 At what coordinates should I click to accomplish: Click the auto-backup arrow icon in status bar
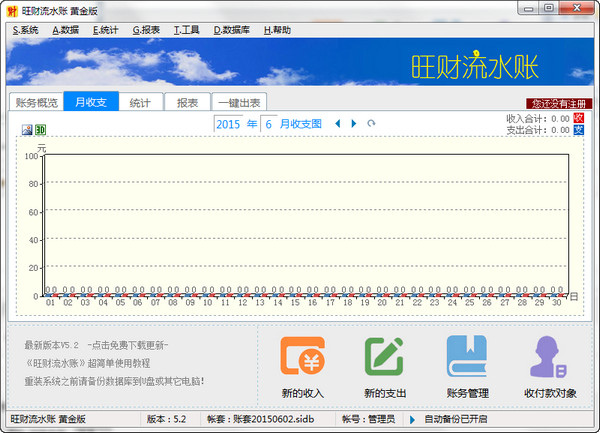(412, 420)
